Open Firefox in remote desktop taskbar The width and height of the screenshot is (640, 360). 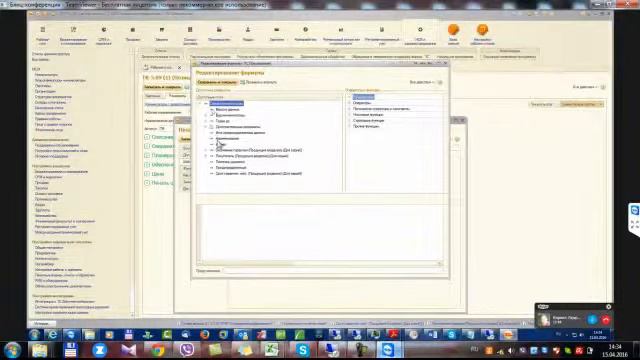[204, 335]
